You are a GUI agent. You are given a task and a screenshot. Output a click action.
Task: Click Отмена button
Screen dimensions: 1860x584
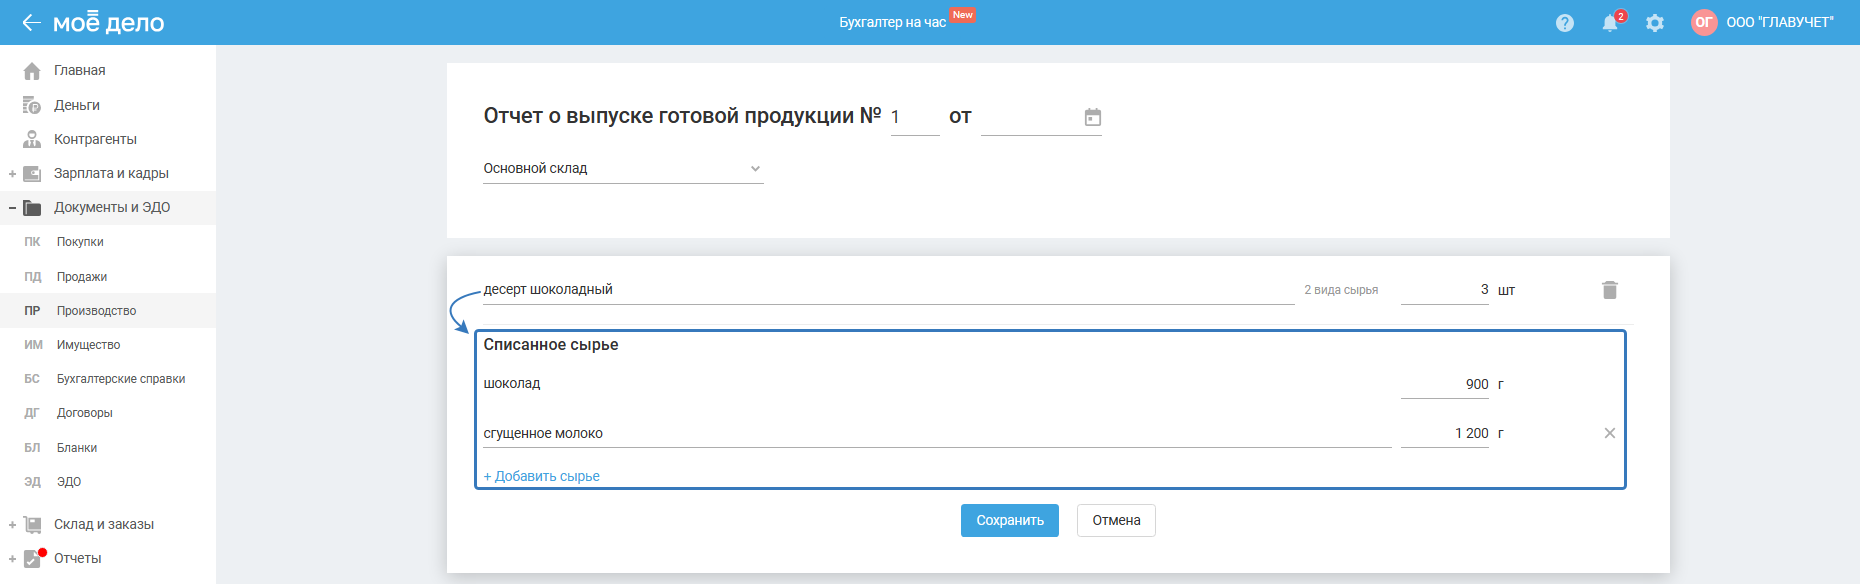(1116, 520)
